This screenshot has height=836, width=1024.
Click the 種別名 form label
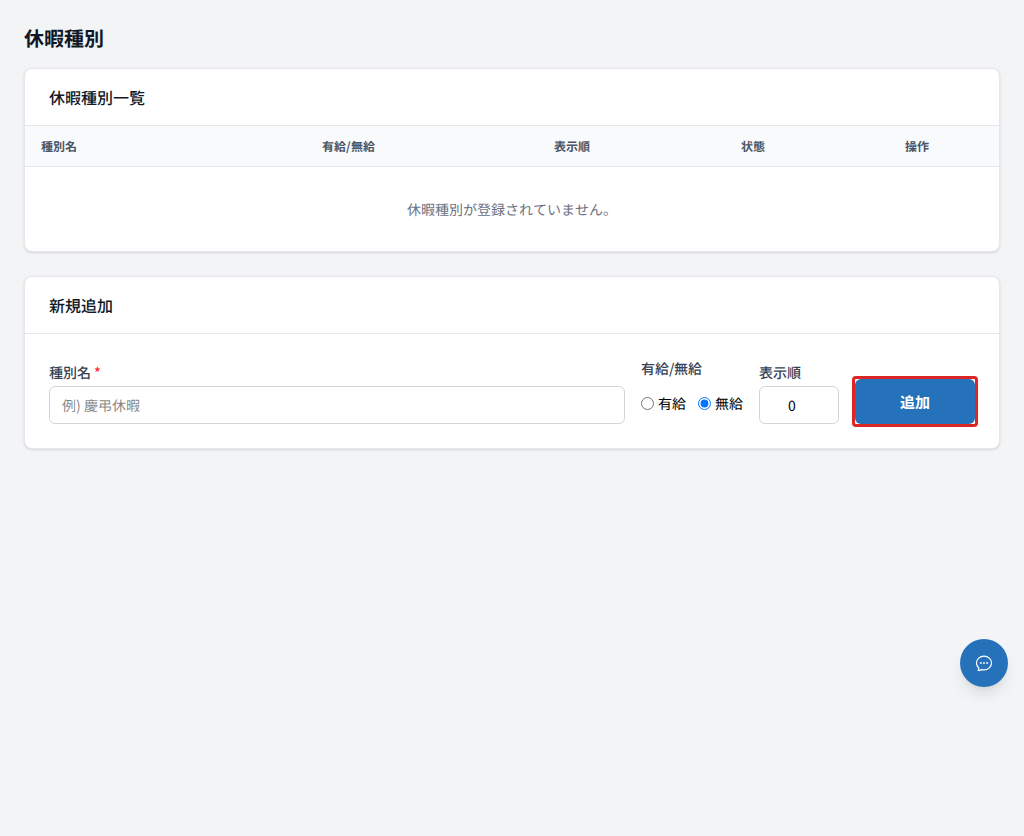[70, 373]
